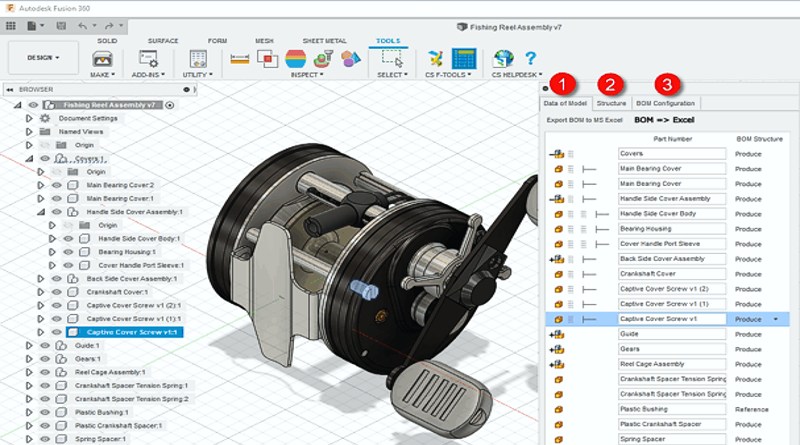The height and width of the screenshot is (445, 800).
Task: Select the Data of Model tab
Action: tap(565, 103)
